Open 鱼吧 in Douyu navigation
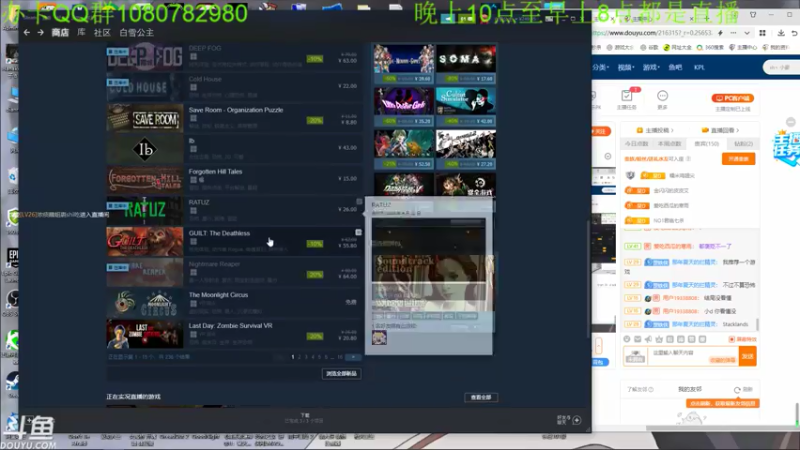 point(675,67)
